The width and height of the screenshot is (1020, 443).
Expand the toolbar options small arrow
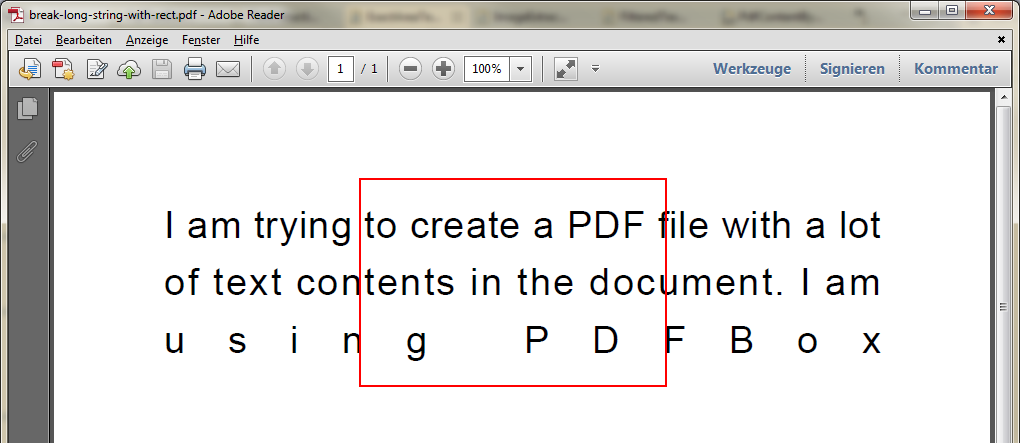[595, 68]
